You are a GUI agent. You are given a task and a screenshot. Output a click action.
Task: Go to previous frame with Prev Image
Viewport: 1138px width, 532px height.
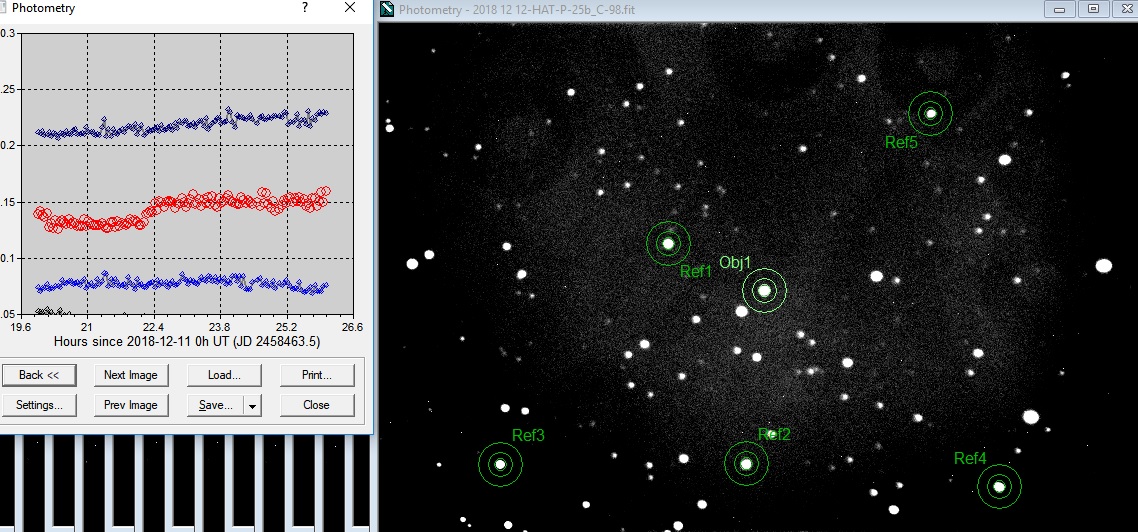click(131, 405)
